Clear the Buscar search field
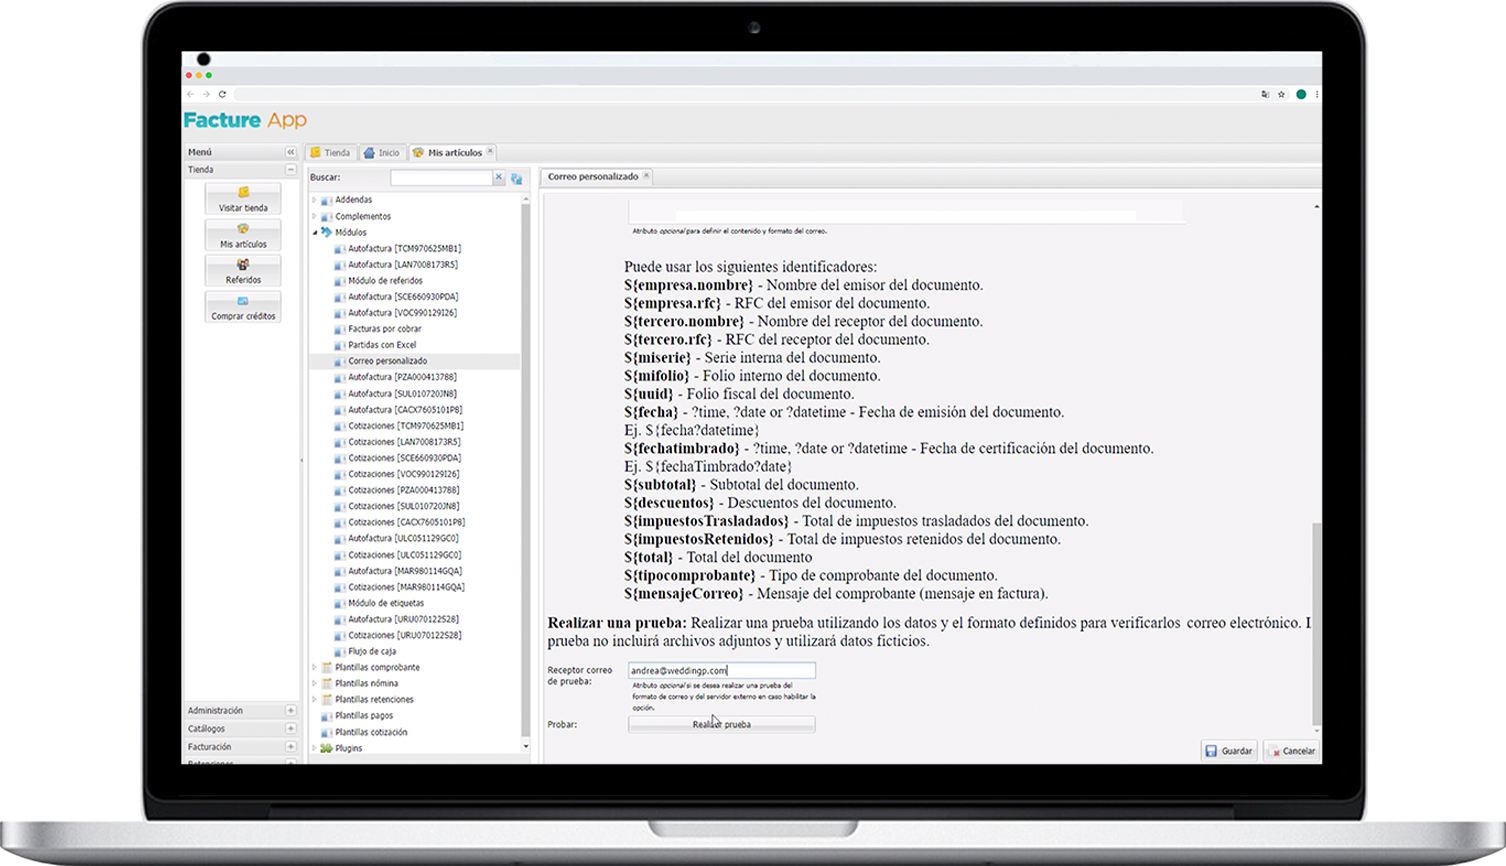The image size is (1506, 866). click(x=499, y=178)
